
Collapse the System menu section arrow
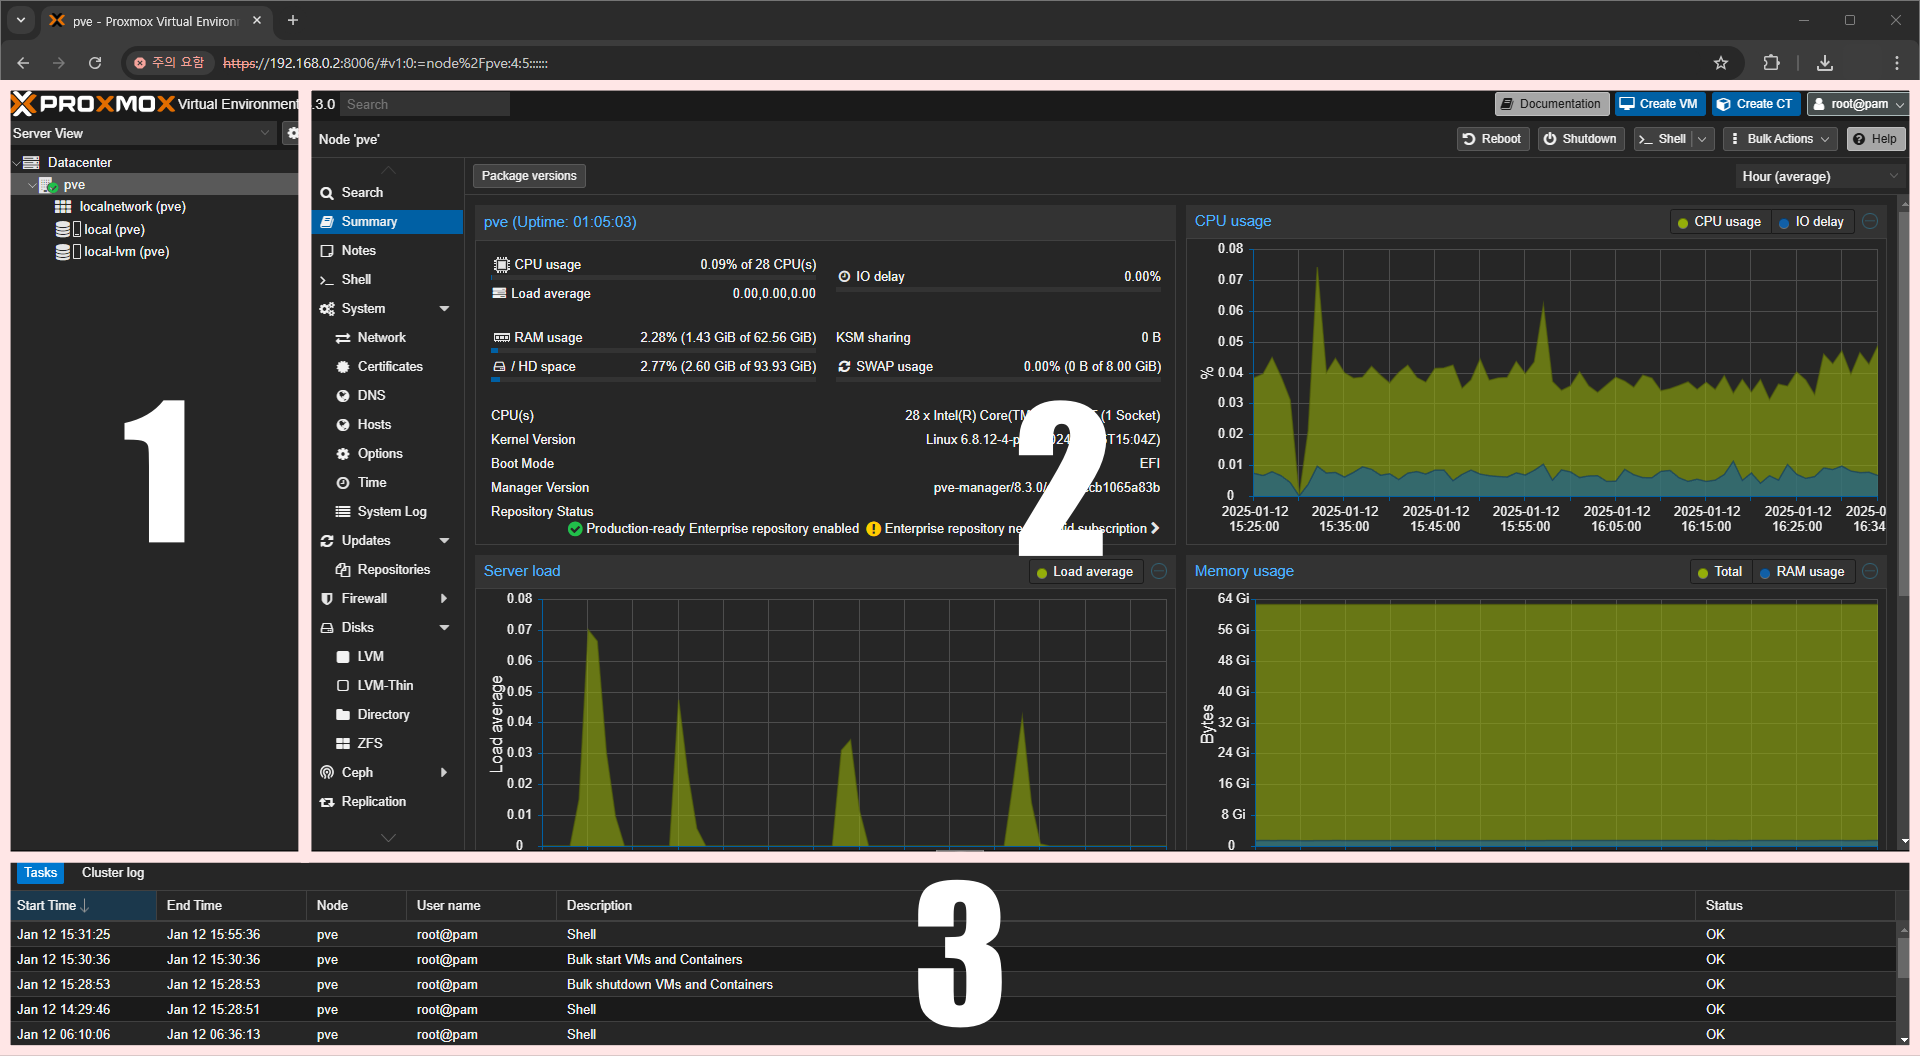pos(445,309)
